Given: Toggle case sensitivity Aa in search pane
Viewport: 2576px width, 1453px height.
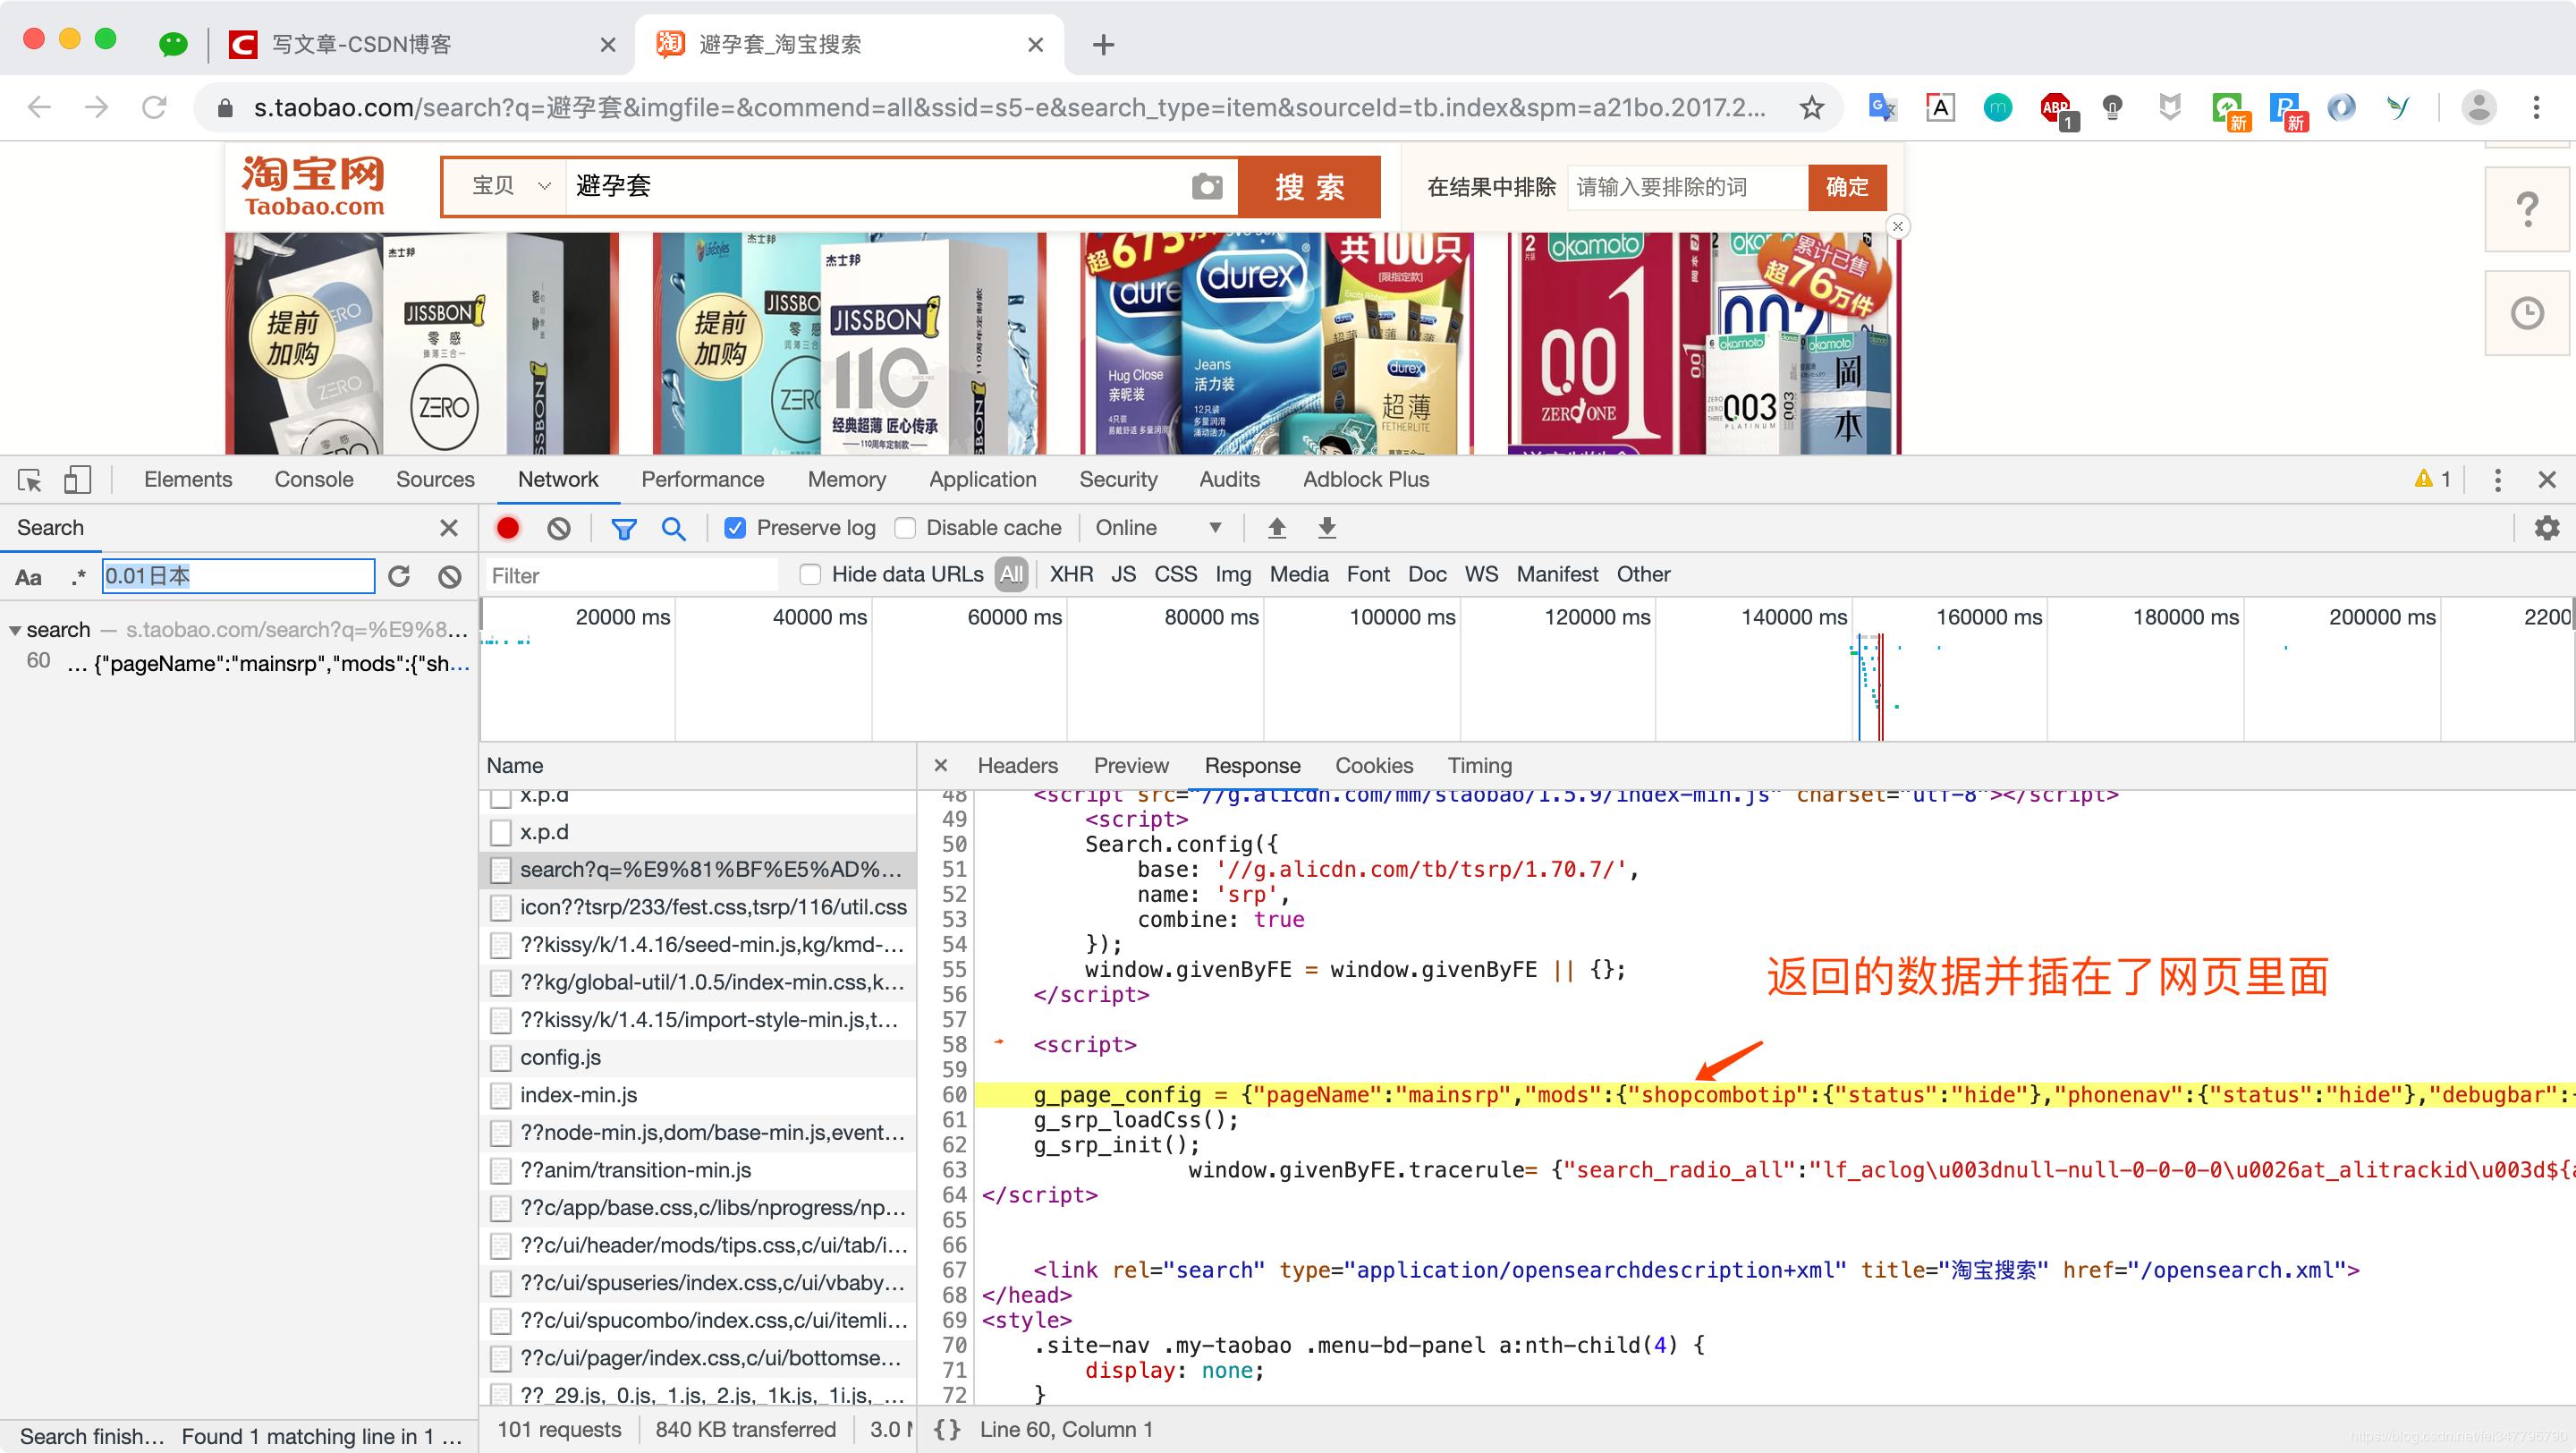Looking at the screenshot, I should [x=27, y=576].
